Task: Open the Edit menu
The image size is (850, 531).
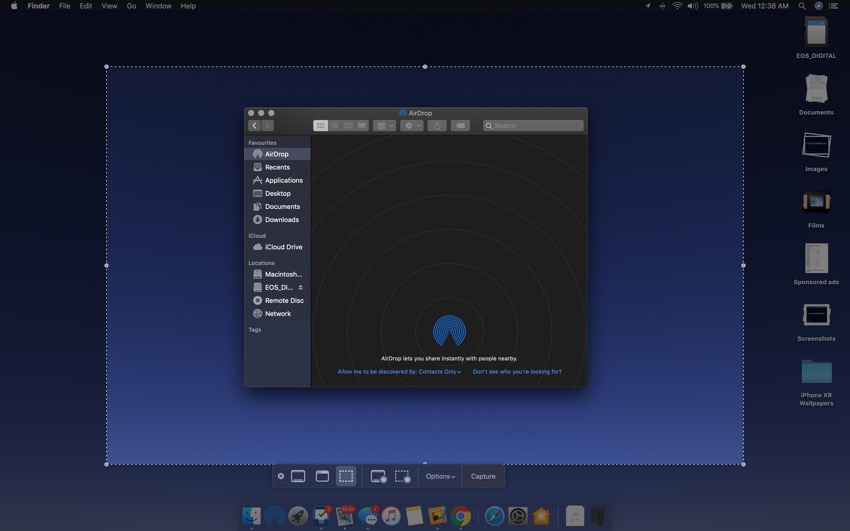Action: pyautogui.click(x=86, y=6)
